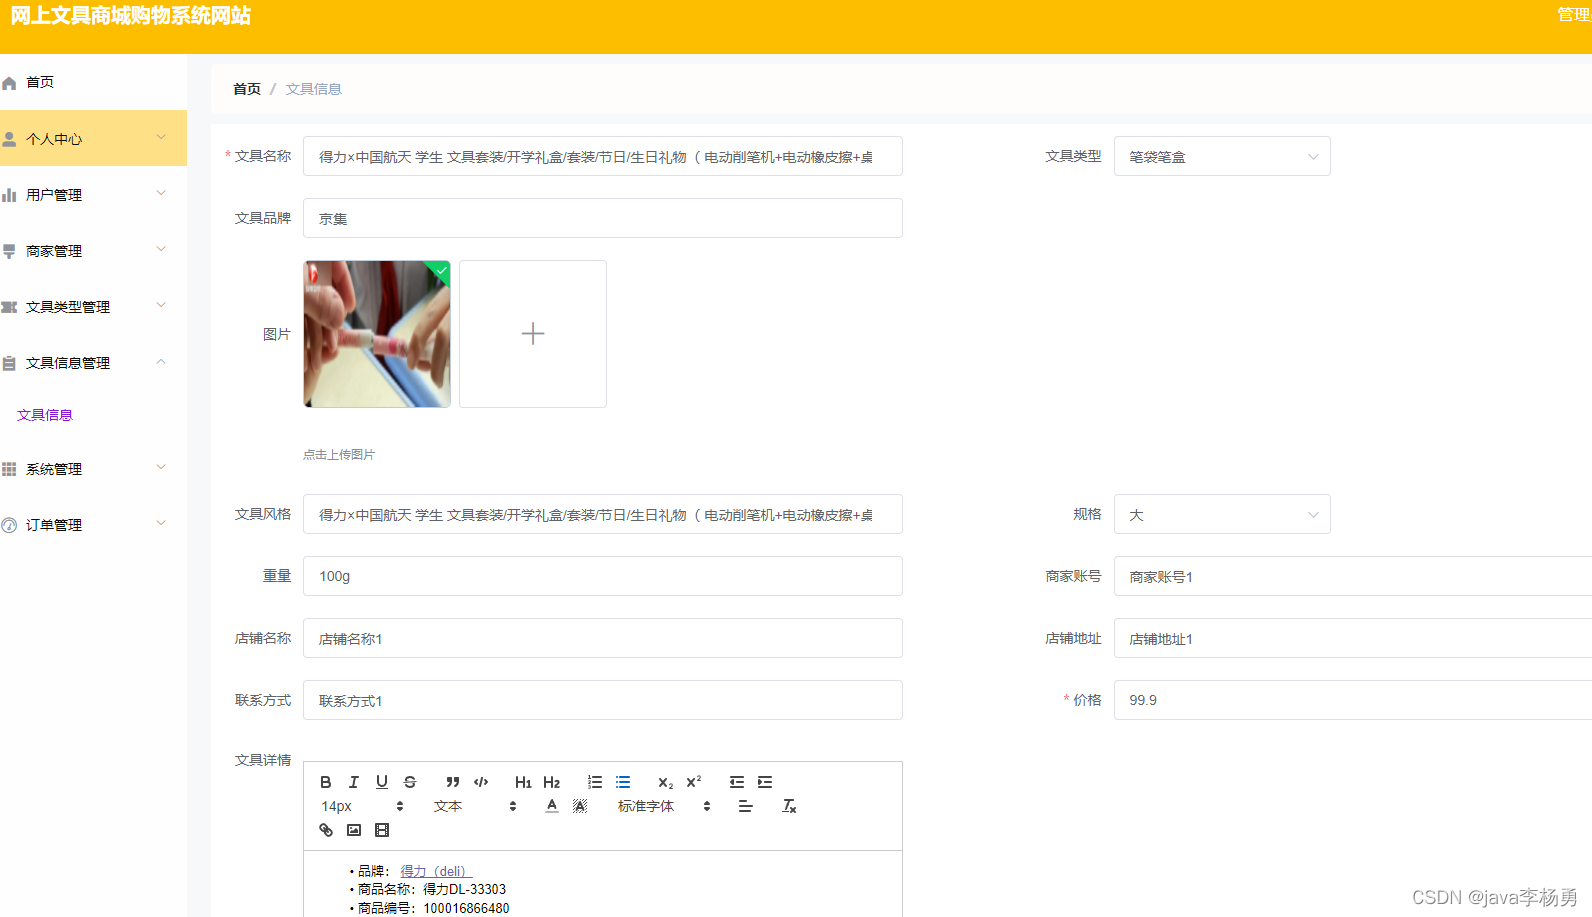Focus the 文具风格 input field
This screenshot has height=917, width=1592.
(x=603, y=514)
